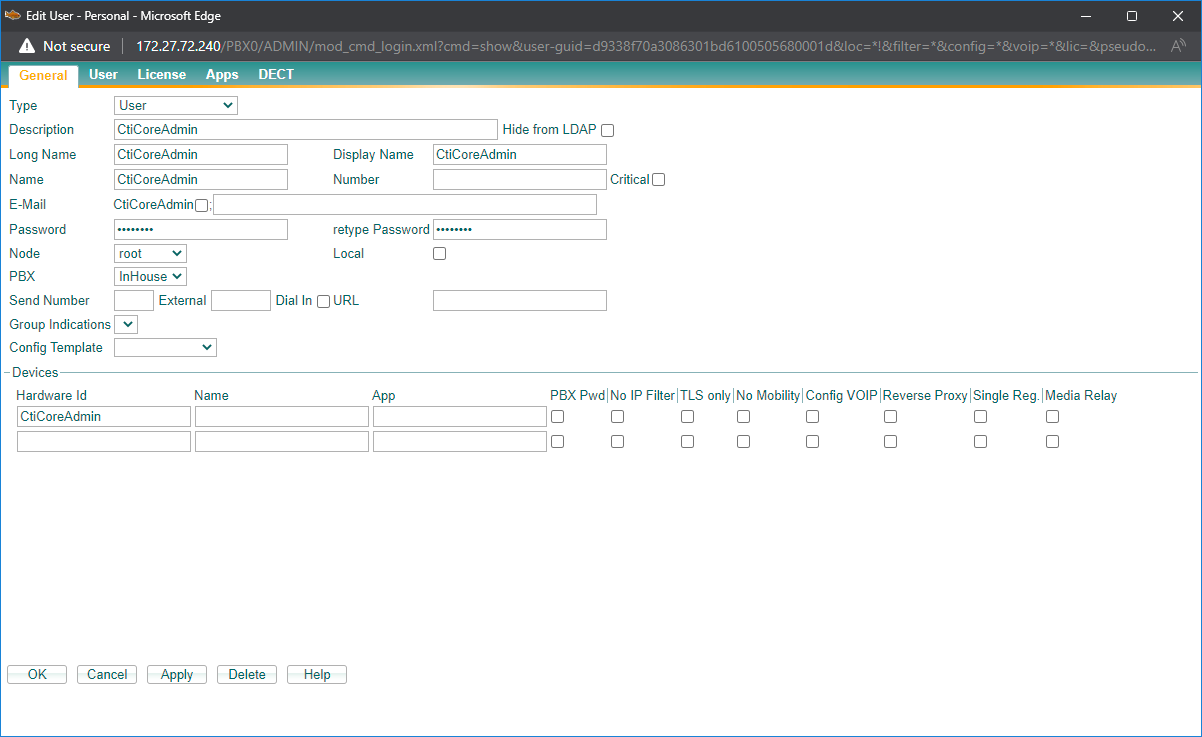Enable the Dial In checkbox

click(323, 301)
